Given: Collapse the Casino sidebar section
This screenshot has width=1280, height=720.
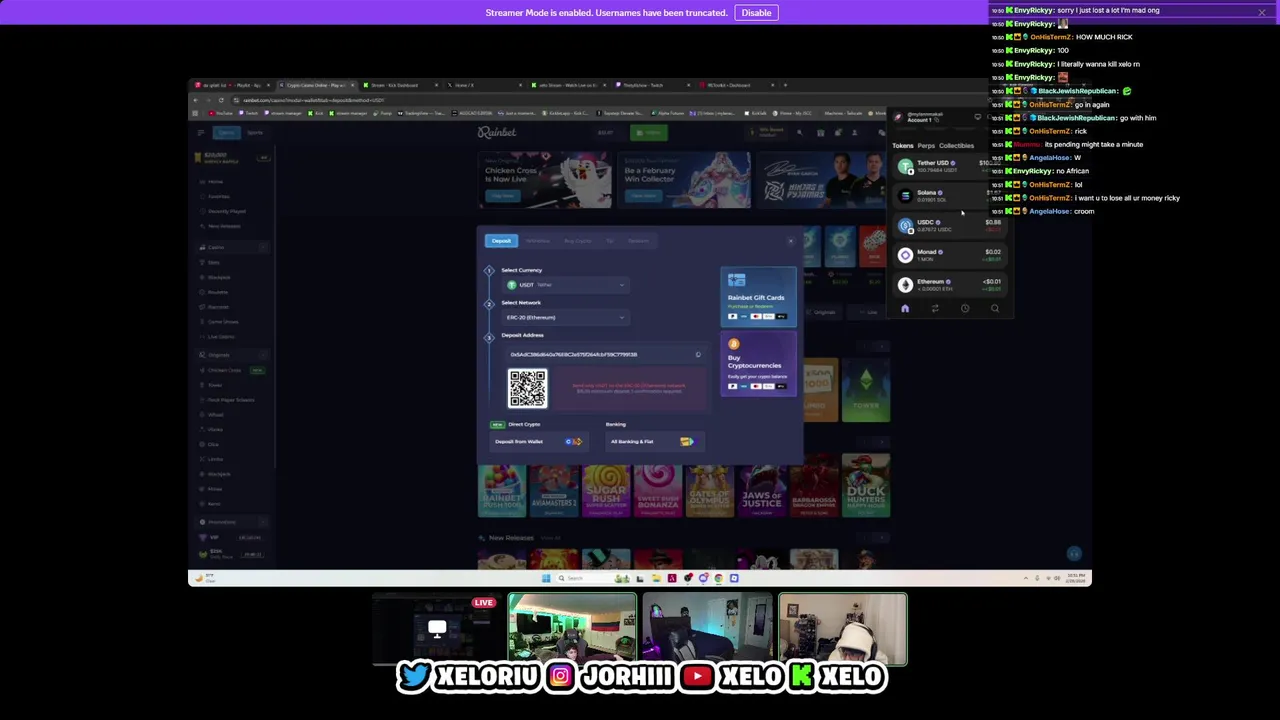Looking at the screenshot, I should pyautogui.click(x=264, y=247).
